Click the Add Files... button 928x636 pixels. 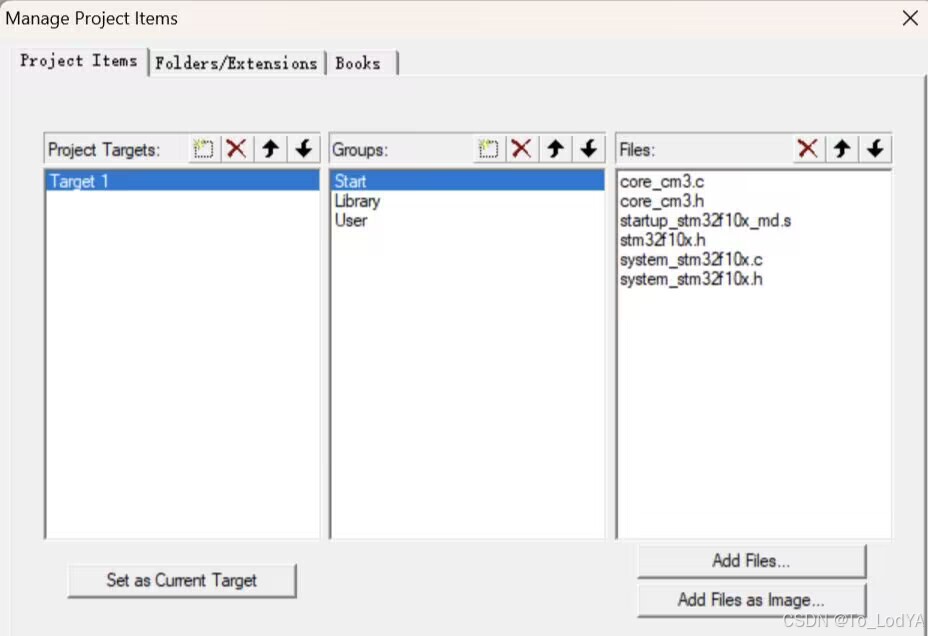click(751, 561)
